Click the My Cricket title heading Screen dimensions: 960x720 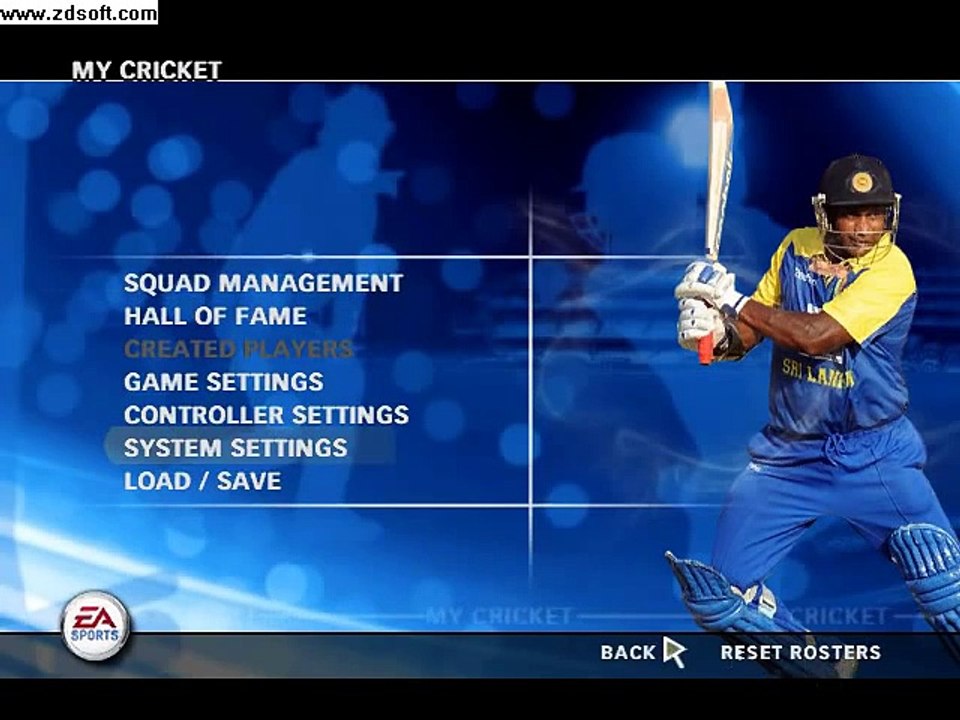click(146, 70)
